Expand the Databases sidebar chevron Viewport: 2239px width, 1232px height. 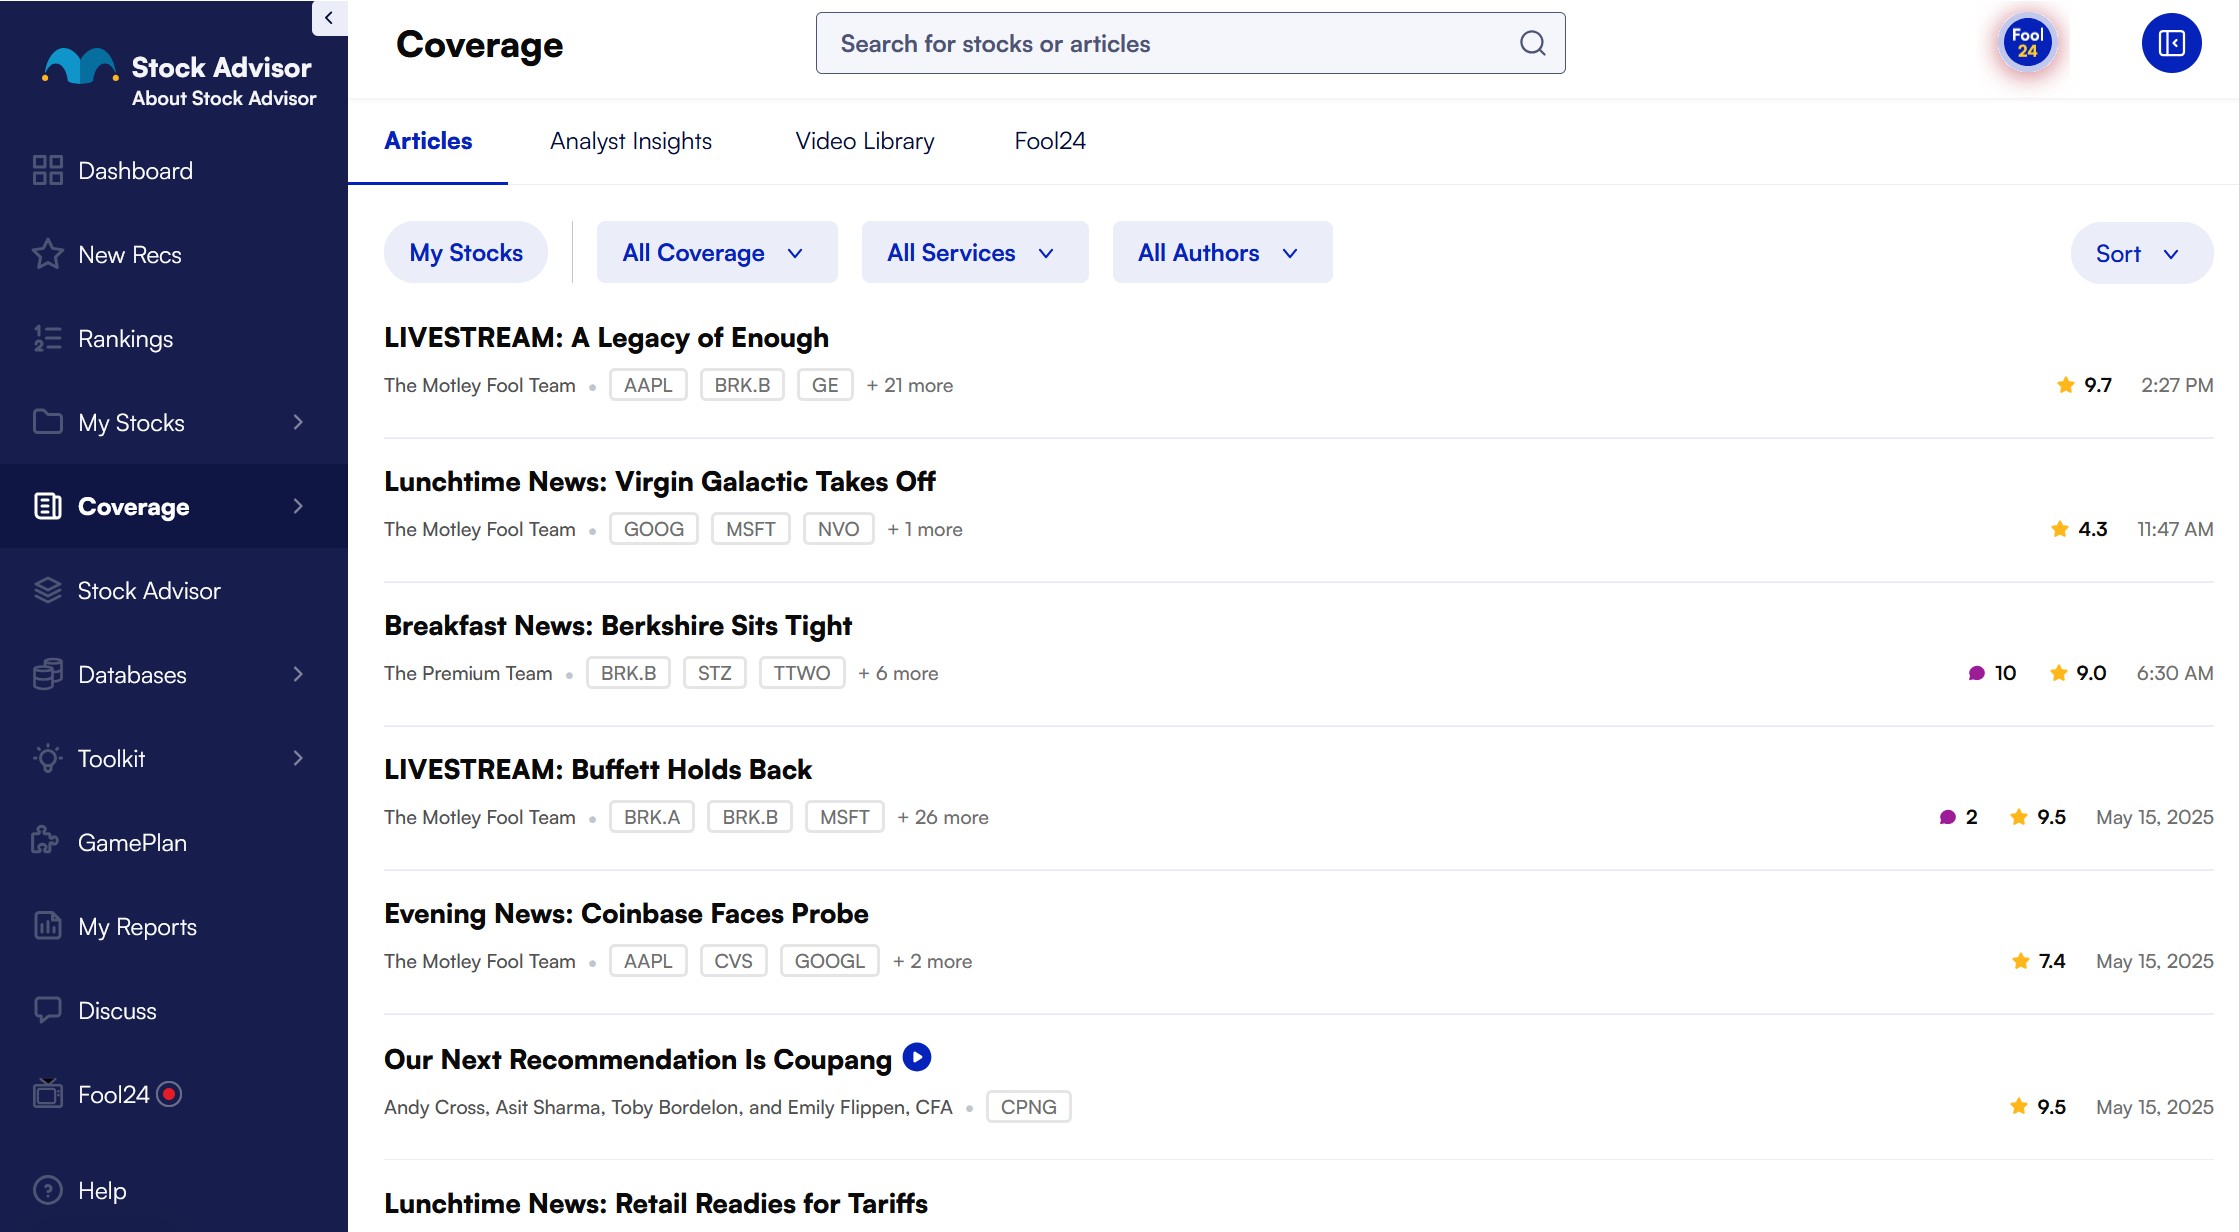pyautogui.click(x=298, y=675)
